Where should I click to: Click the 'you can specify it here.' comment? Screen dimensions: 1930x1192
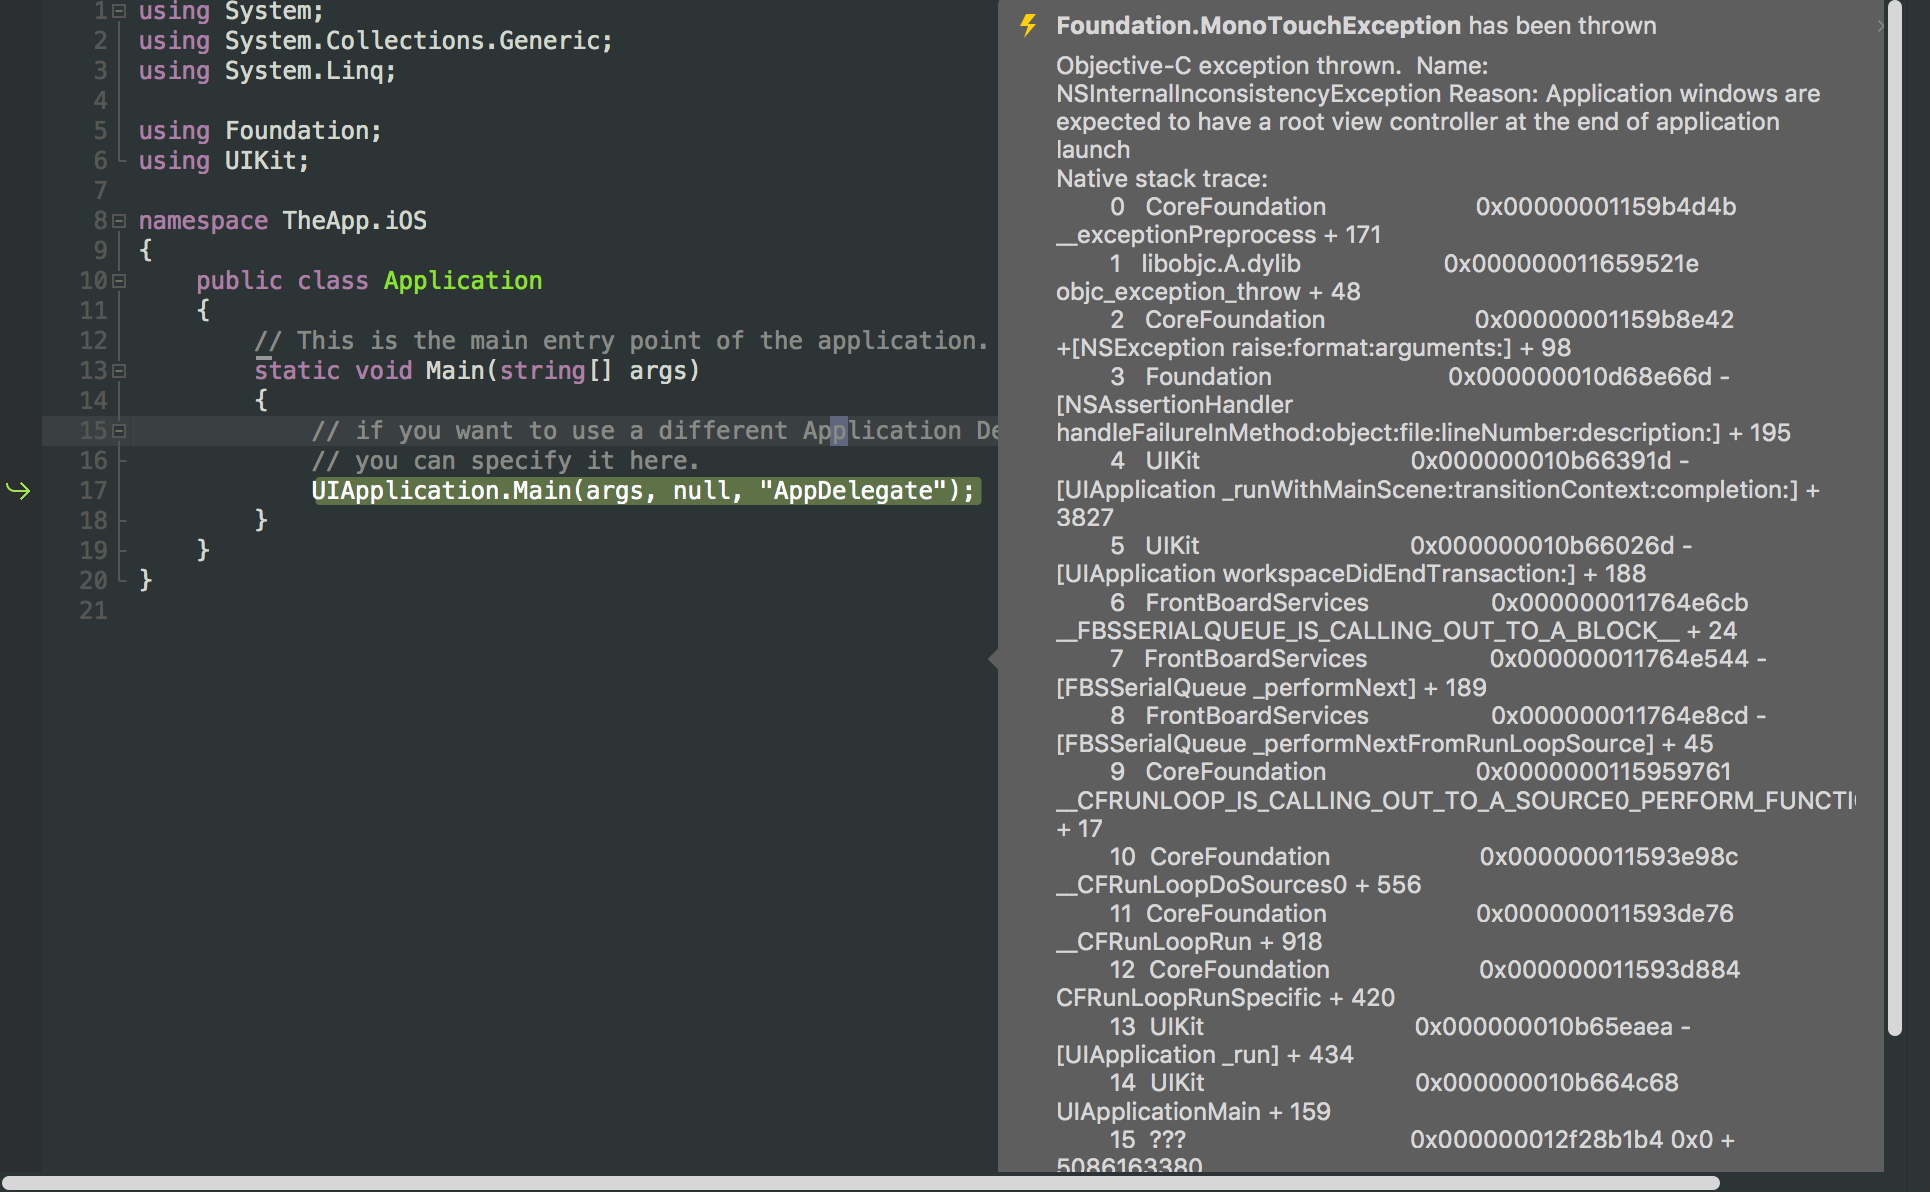pos(505,461)
